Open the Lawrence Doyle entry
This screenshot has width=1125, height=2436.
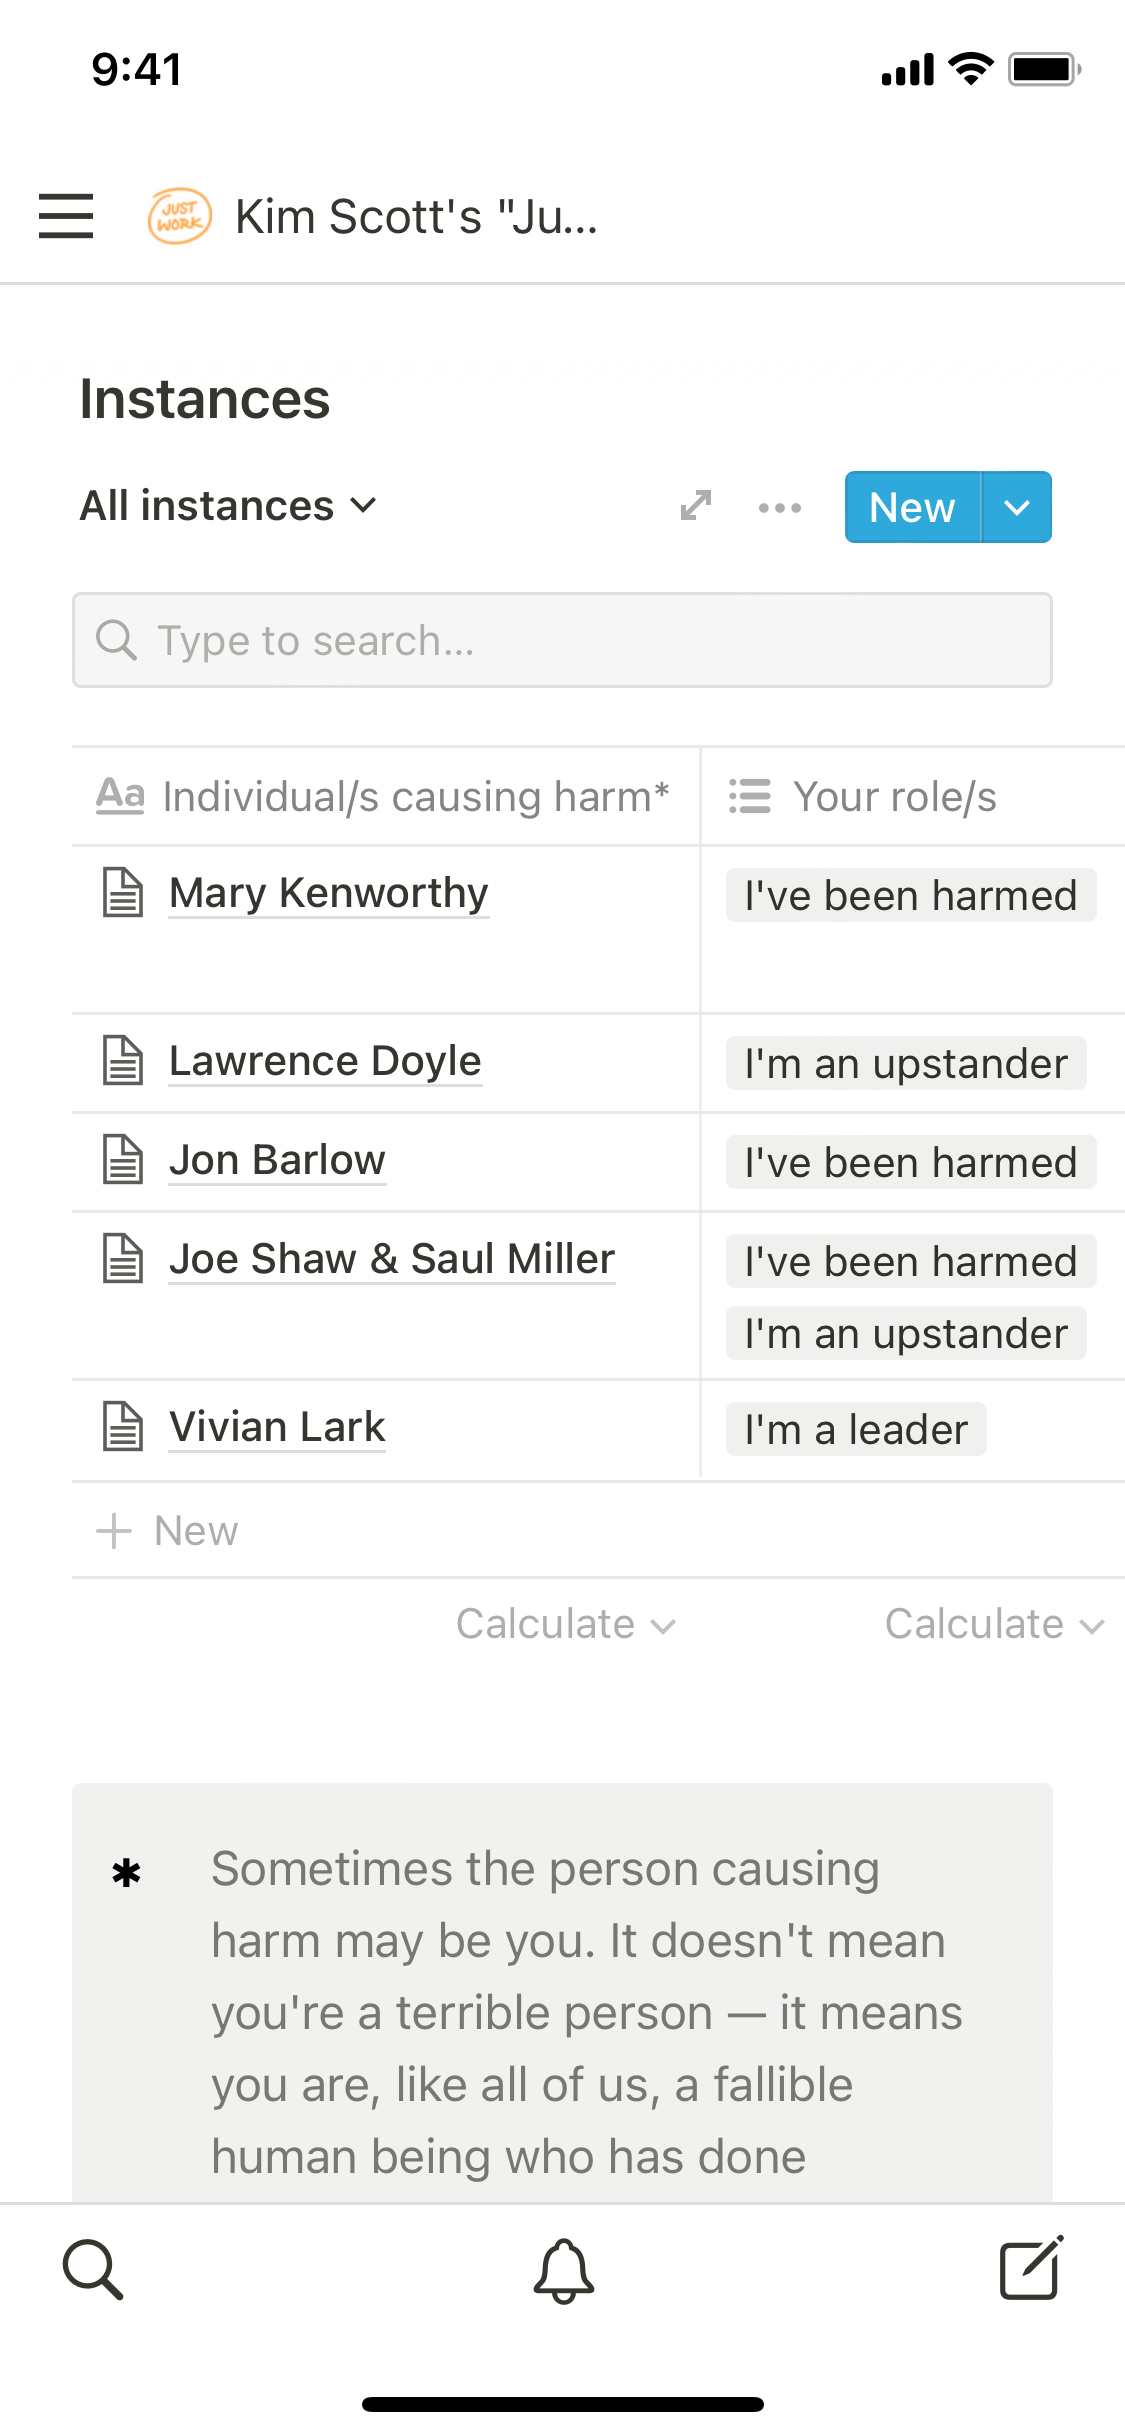click(325, 1061)
